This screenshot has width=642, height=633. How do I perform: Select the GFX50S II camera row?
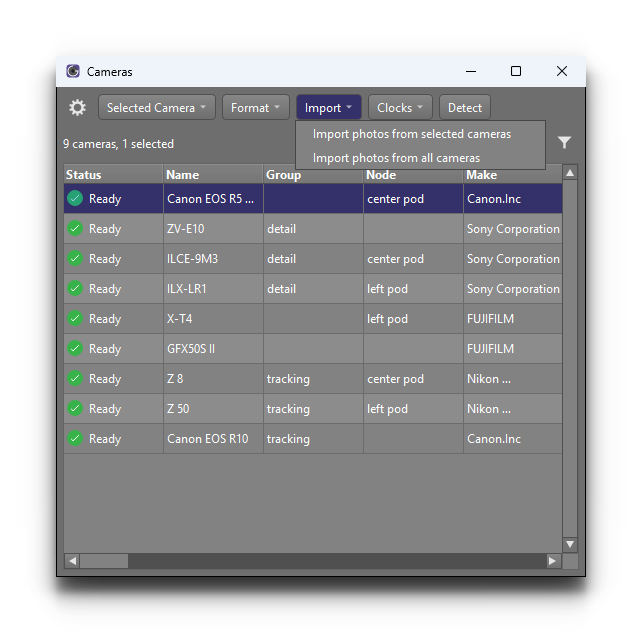point(313,348)
